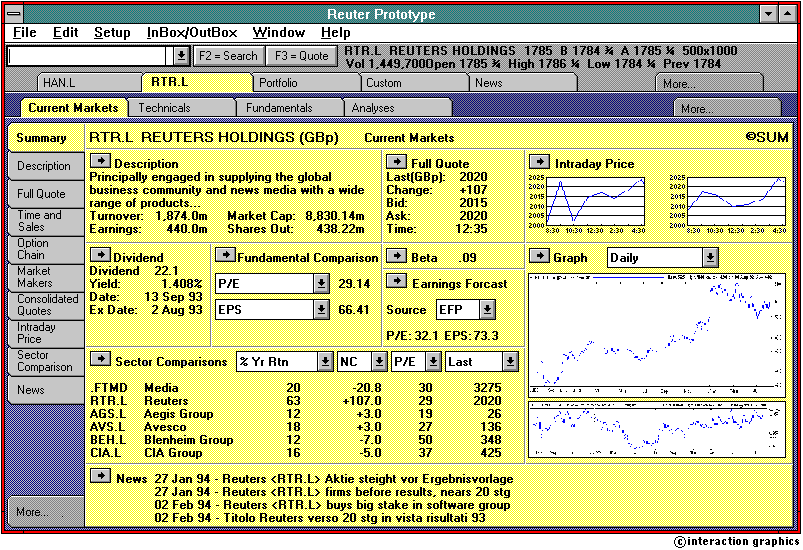Click the arrow icon next to Full Quote
The image size is (803, 550).
pyautogui.click(x=397, y=161)
